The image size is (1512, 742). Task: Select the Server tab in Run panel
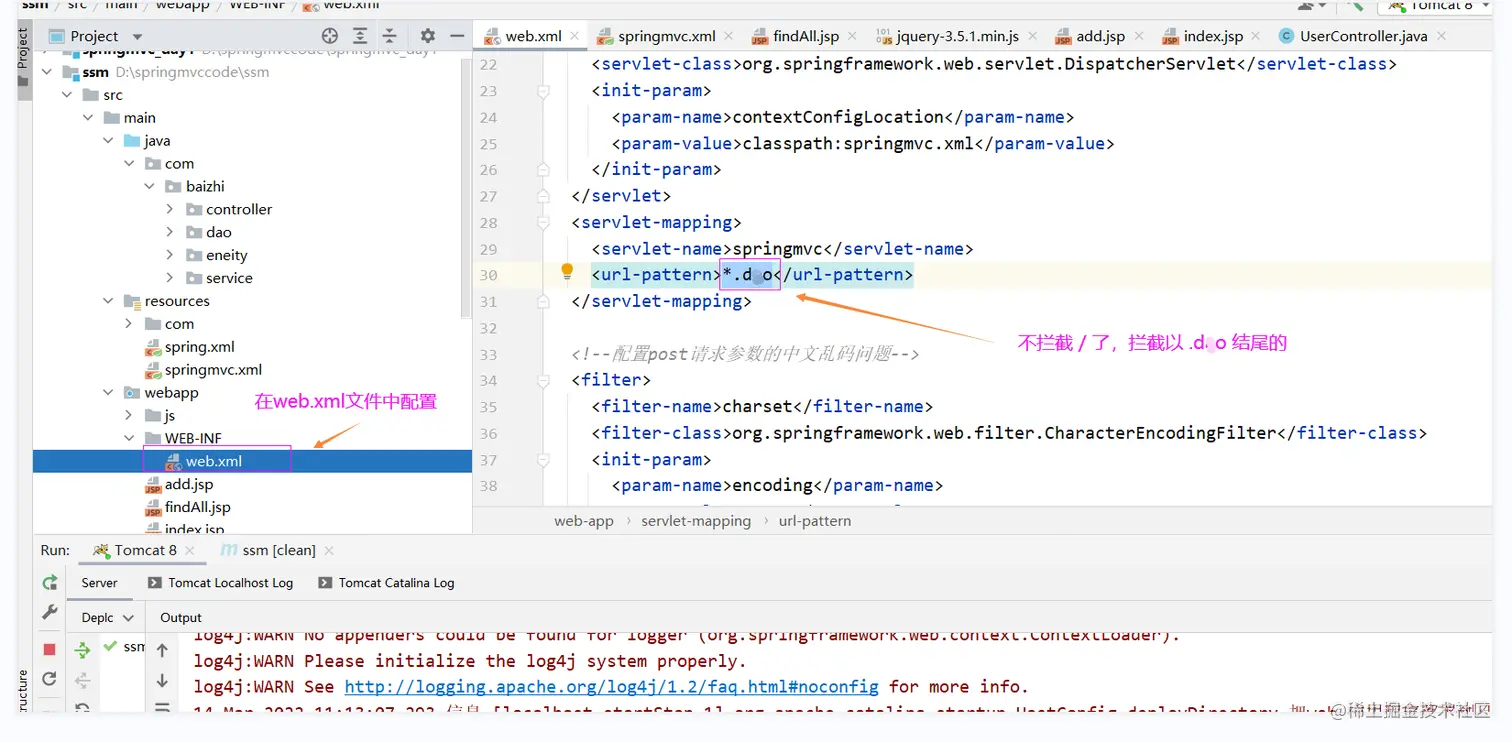click(x=99, y=582)
